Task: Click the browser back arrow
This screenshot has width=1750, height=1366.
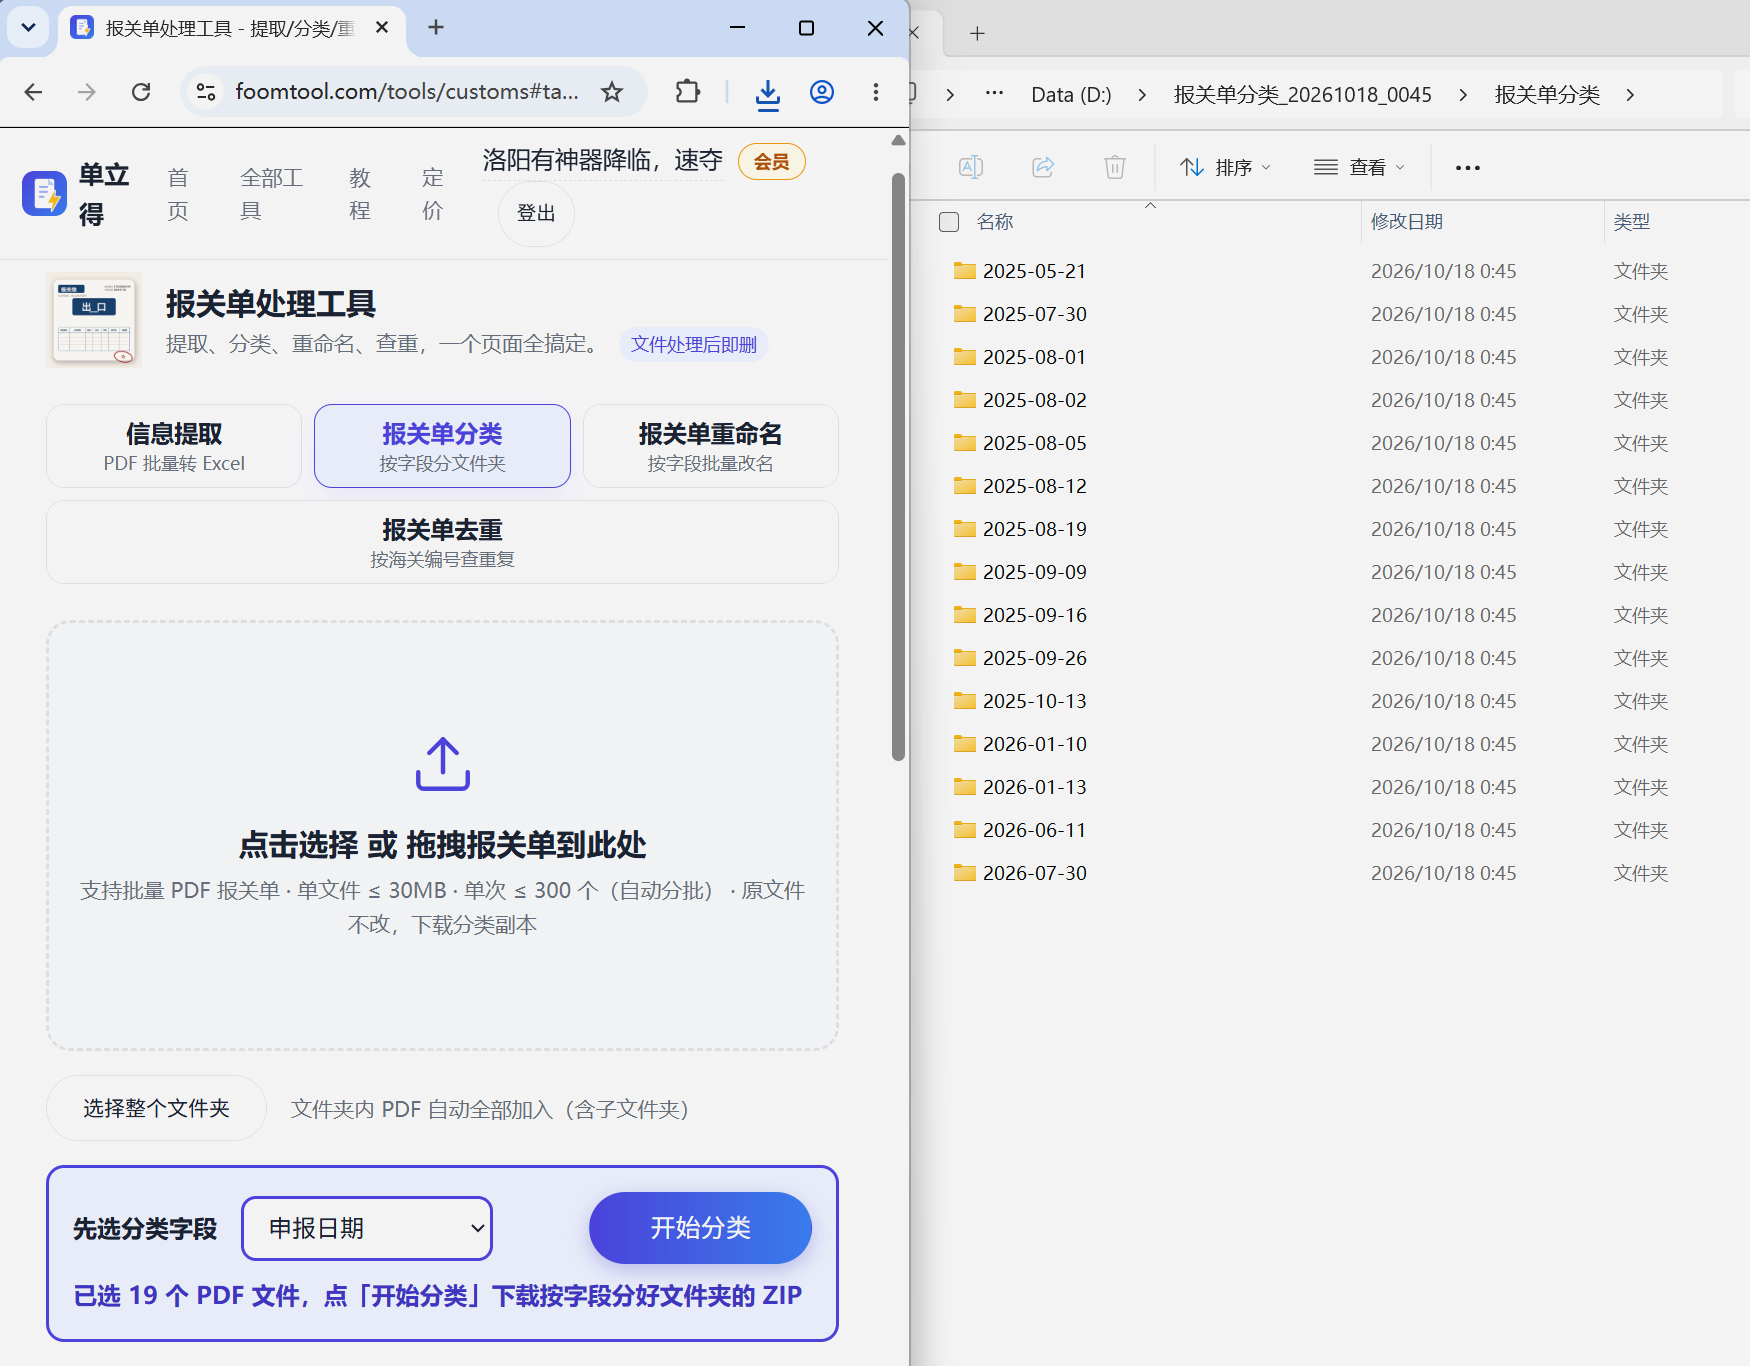Action: pos(33,92)
